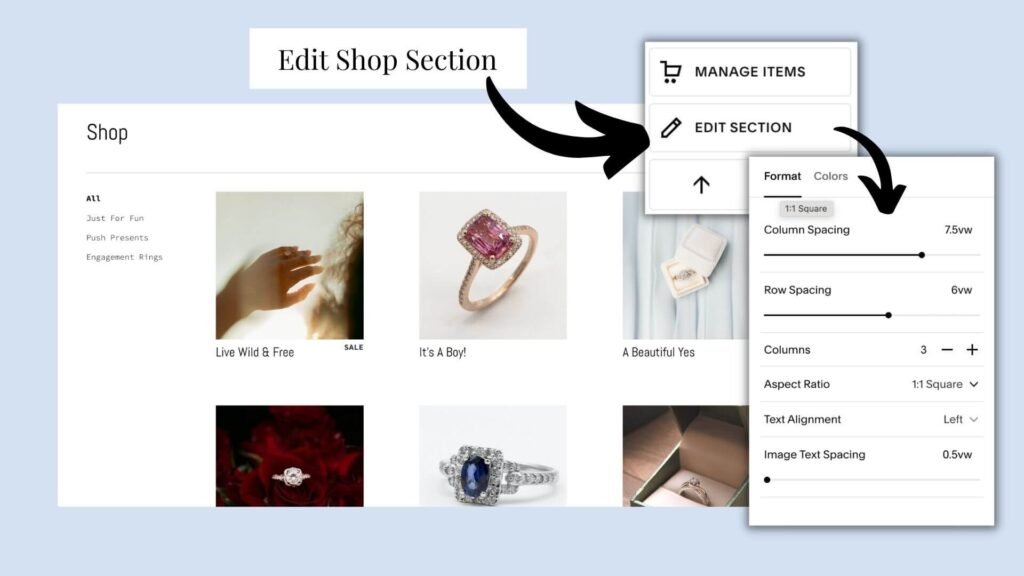Filter shop by Just For Fun category

click(x=115, y=218)
